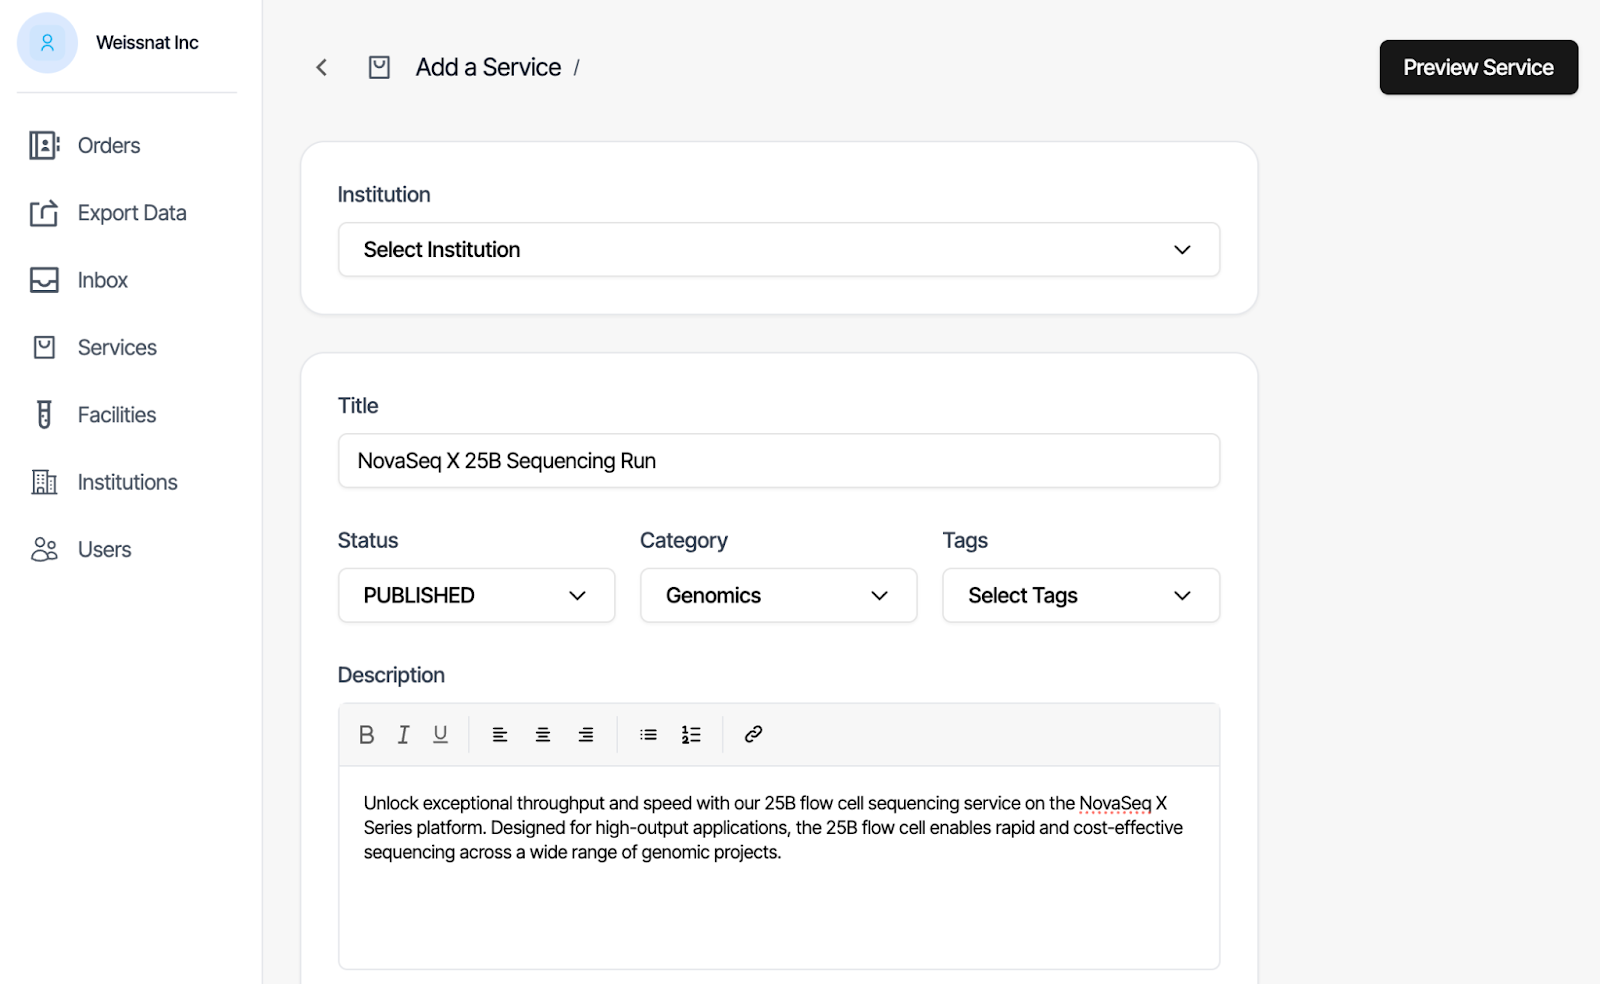1600x984 pixels.
Task: Open Inbox in the sidebar
Action: [x=103, y=280]
